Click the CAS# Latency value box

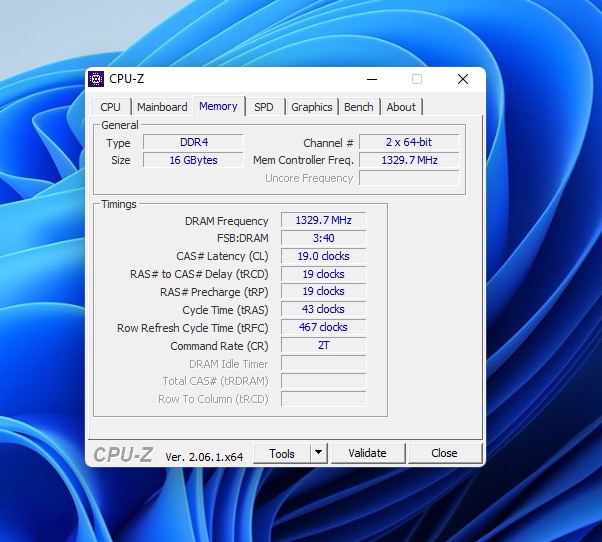tap(323, 256)
